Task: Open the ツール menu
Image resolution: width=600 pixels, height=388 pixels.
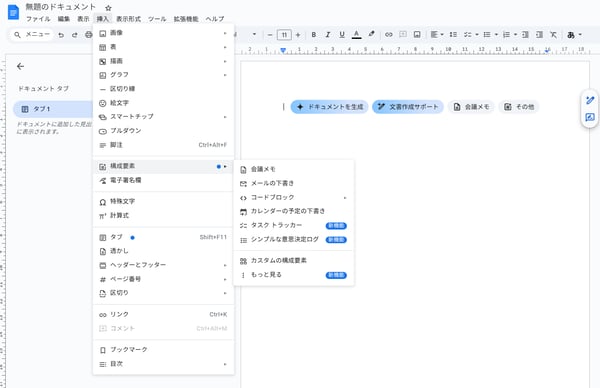Action: click(x=157, y=19)
